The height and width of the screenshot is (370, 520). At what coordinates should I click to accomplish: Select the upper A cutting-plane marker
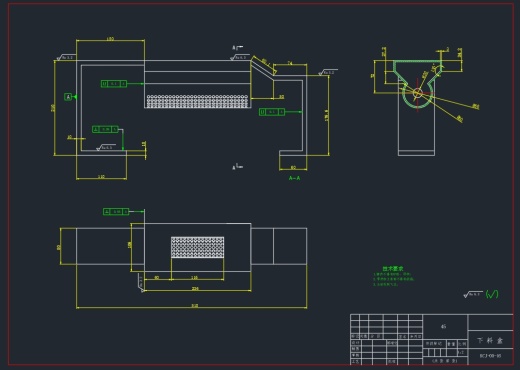pos(237,48)
